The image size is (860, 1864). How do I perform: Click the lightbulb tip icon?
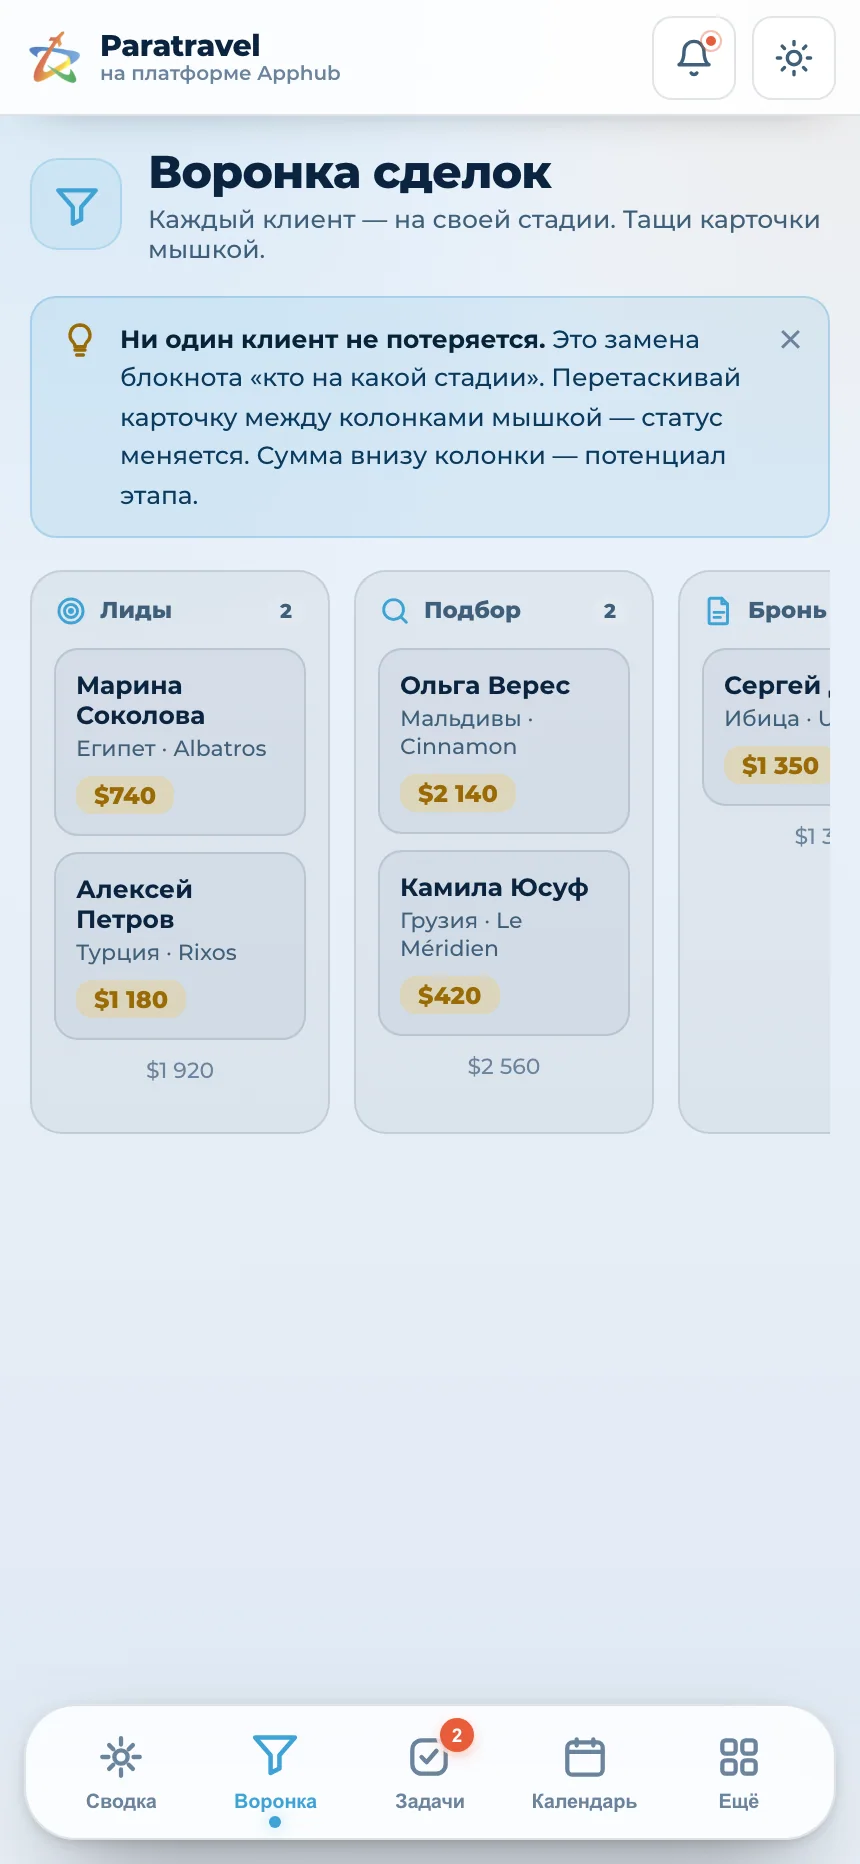[80, 340]
